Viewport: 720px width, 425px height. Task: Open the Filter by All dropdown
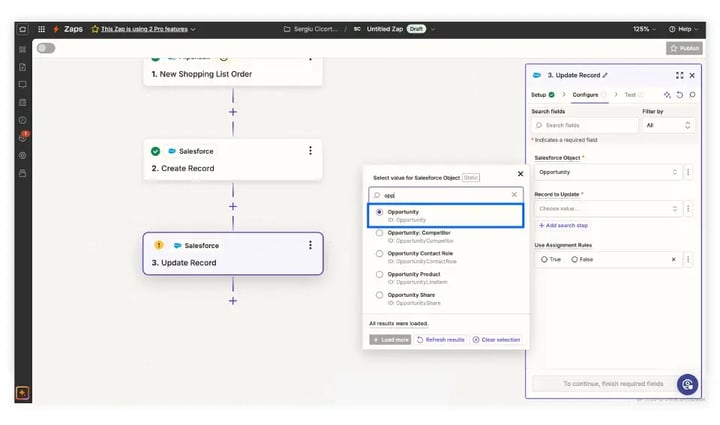[x=668, y=125]
